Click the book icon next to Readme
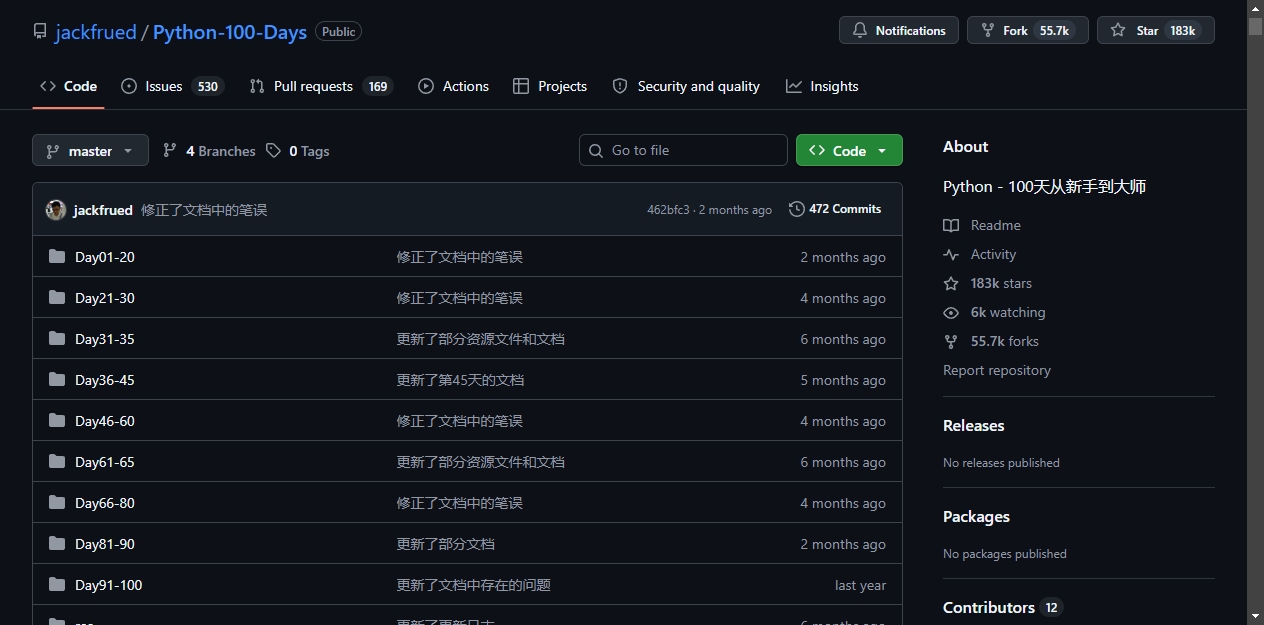The image size is (1264, 625). [951, 225]
